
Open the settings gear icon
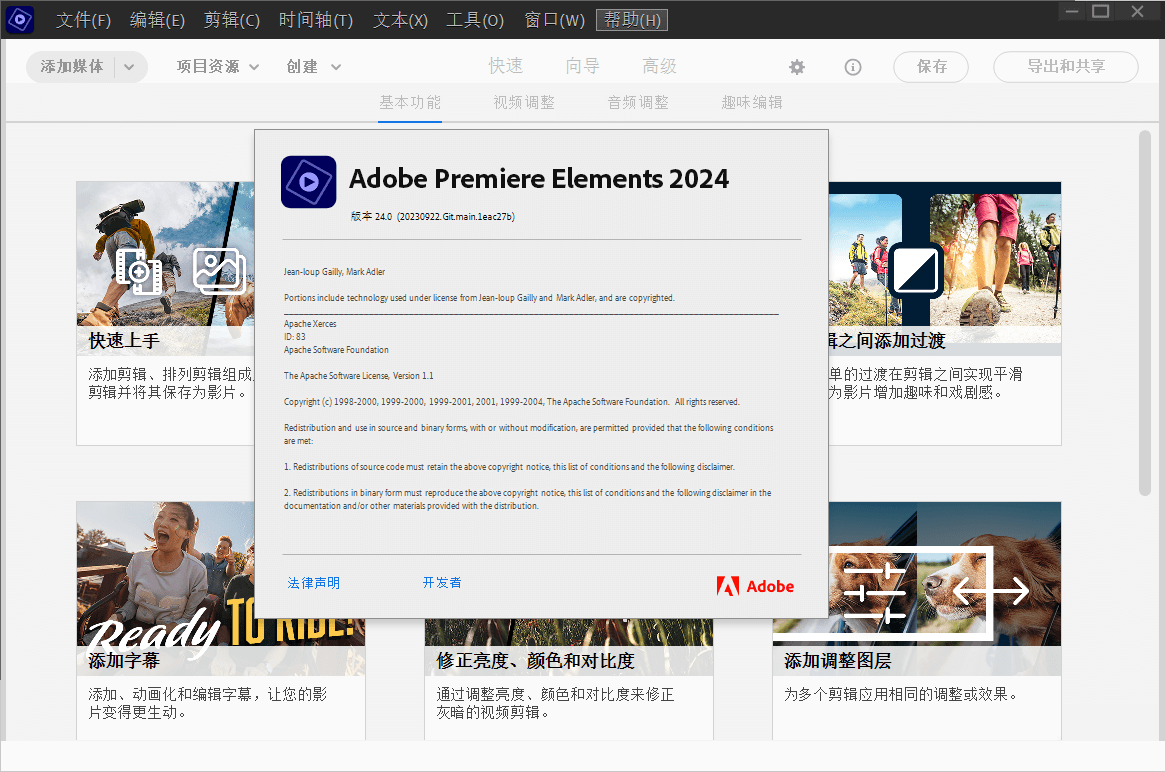point(796,67)
